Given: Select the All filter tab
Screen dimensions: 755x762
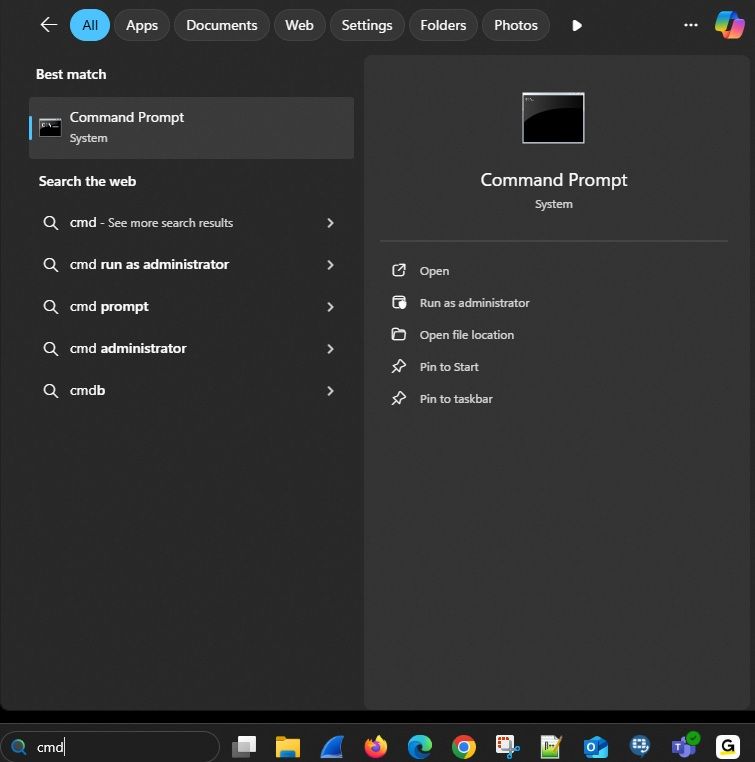Looking at the screenshot, I should [90, 25].
